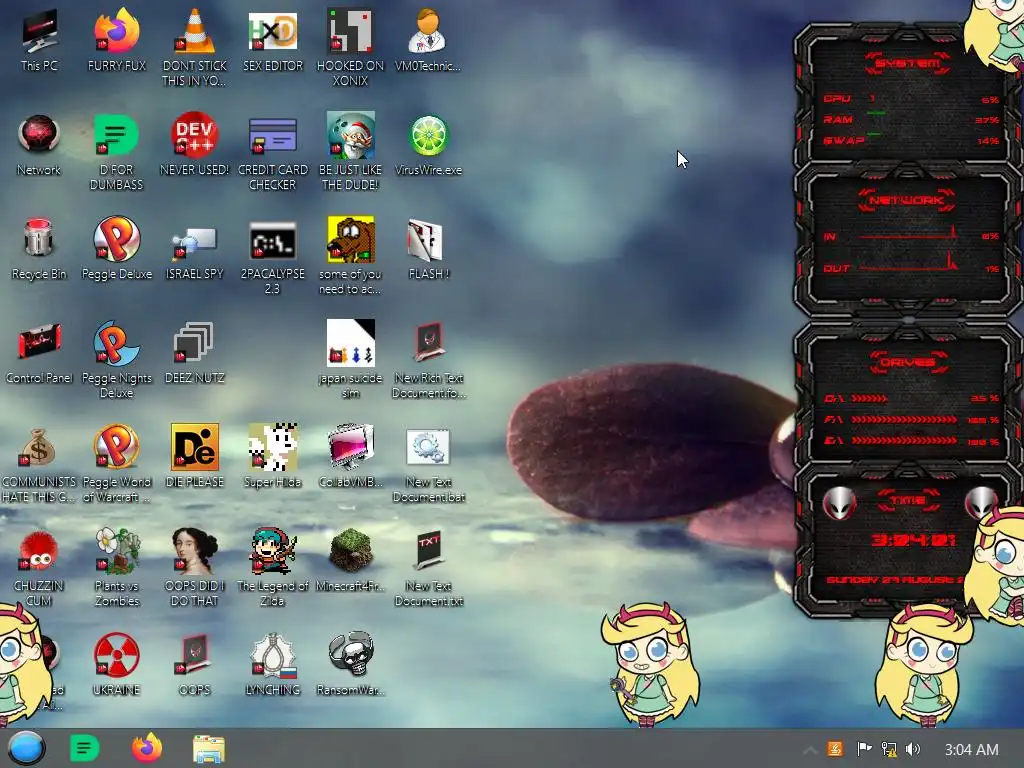Viewport: 1024px width, 768px height.
Task: Open File Explorer from the taskbar
Action: (209, 749)
